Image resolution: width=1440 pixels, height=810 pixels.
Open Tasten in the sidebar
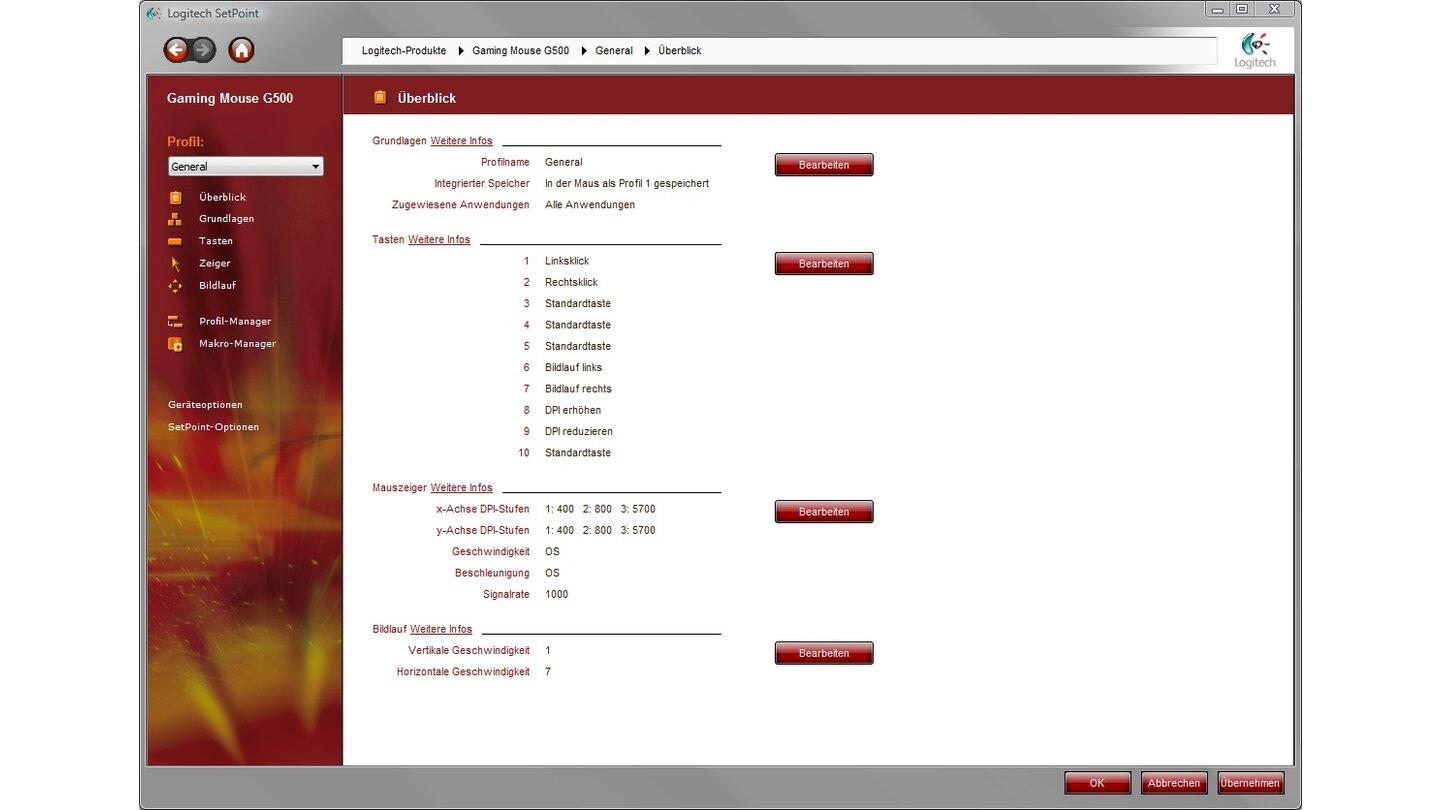click(x=216, y=241)
